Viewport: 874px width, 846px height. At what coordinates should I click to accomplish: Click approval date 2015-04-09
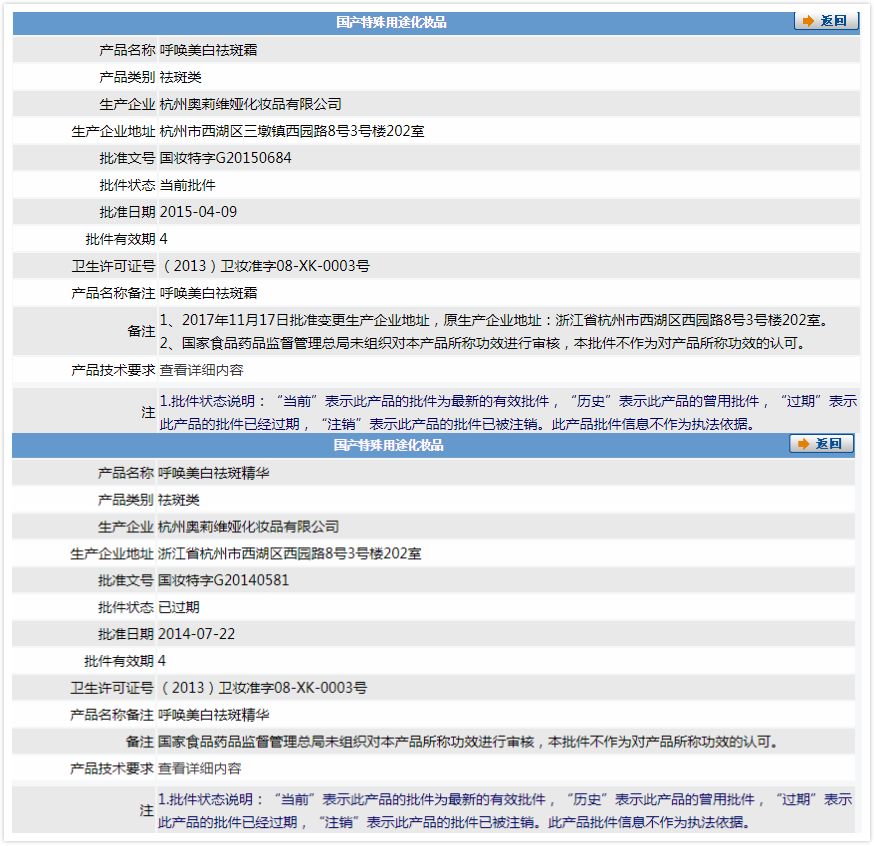click(x=198, y=212)
